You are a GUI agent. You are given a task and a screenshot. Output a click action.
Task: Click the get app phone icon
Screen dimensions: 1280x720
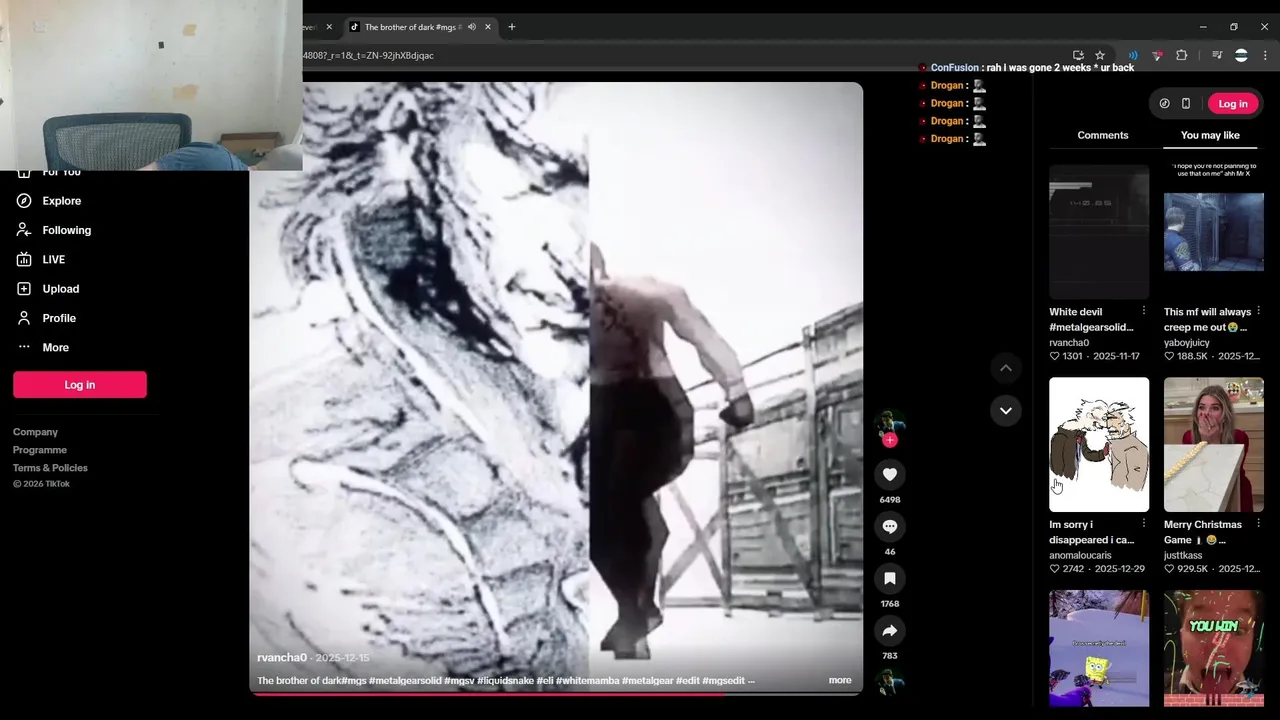click(x=1186, y=104)
